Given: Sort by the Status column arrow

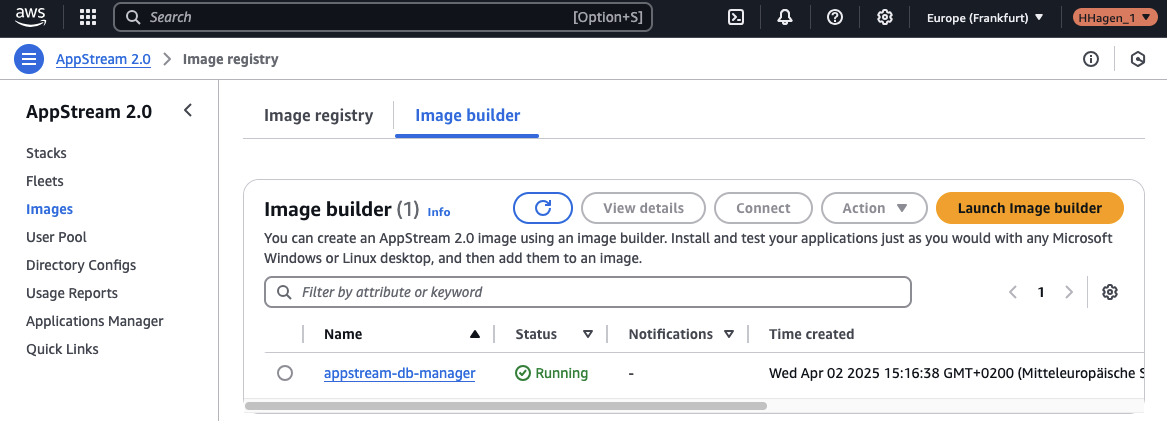Looking at the screenshot, I should [x=588, y=335].
